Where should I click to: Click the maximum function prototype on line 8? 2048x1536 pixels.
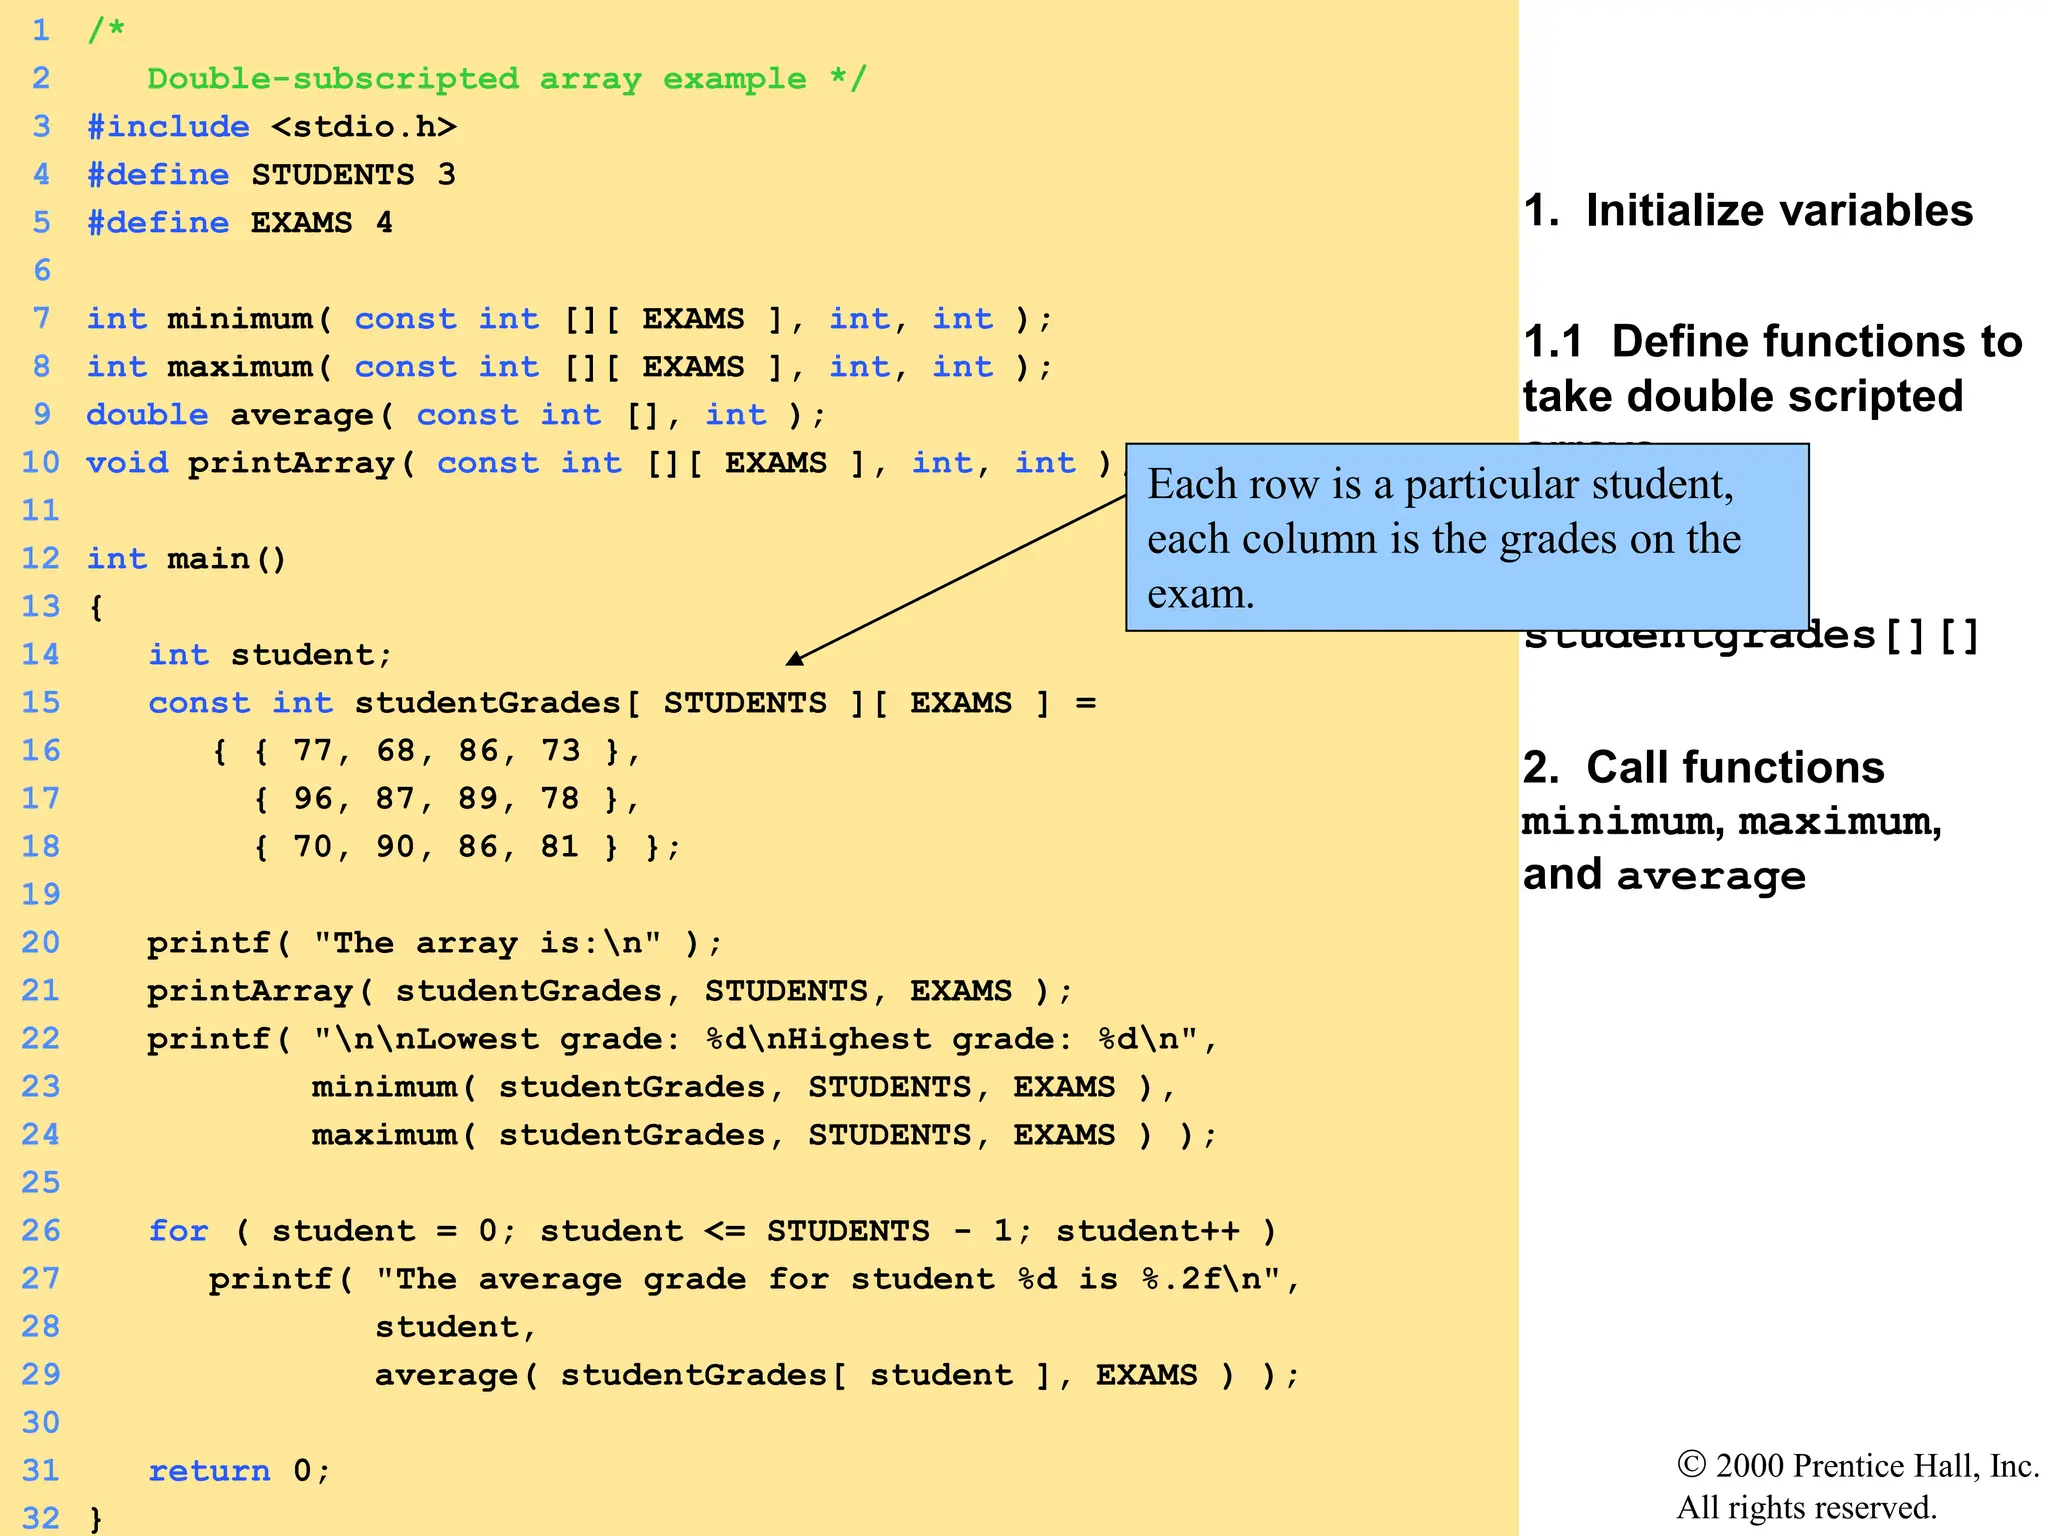click(x=570, y=367)
